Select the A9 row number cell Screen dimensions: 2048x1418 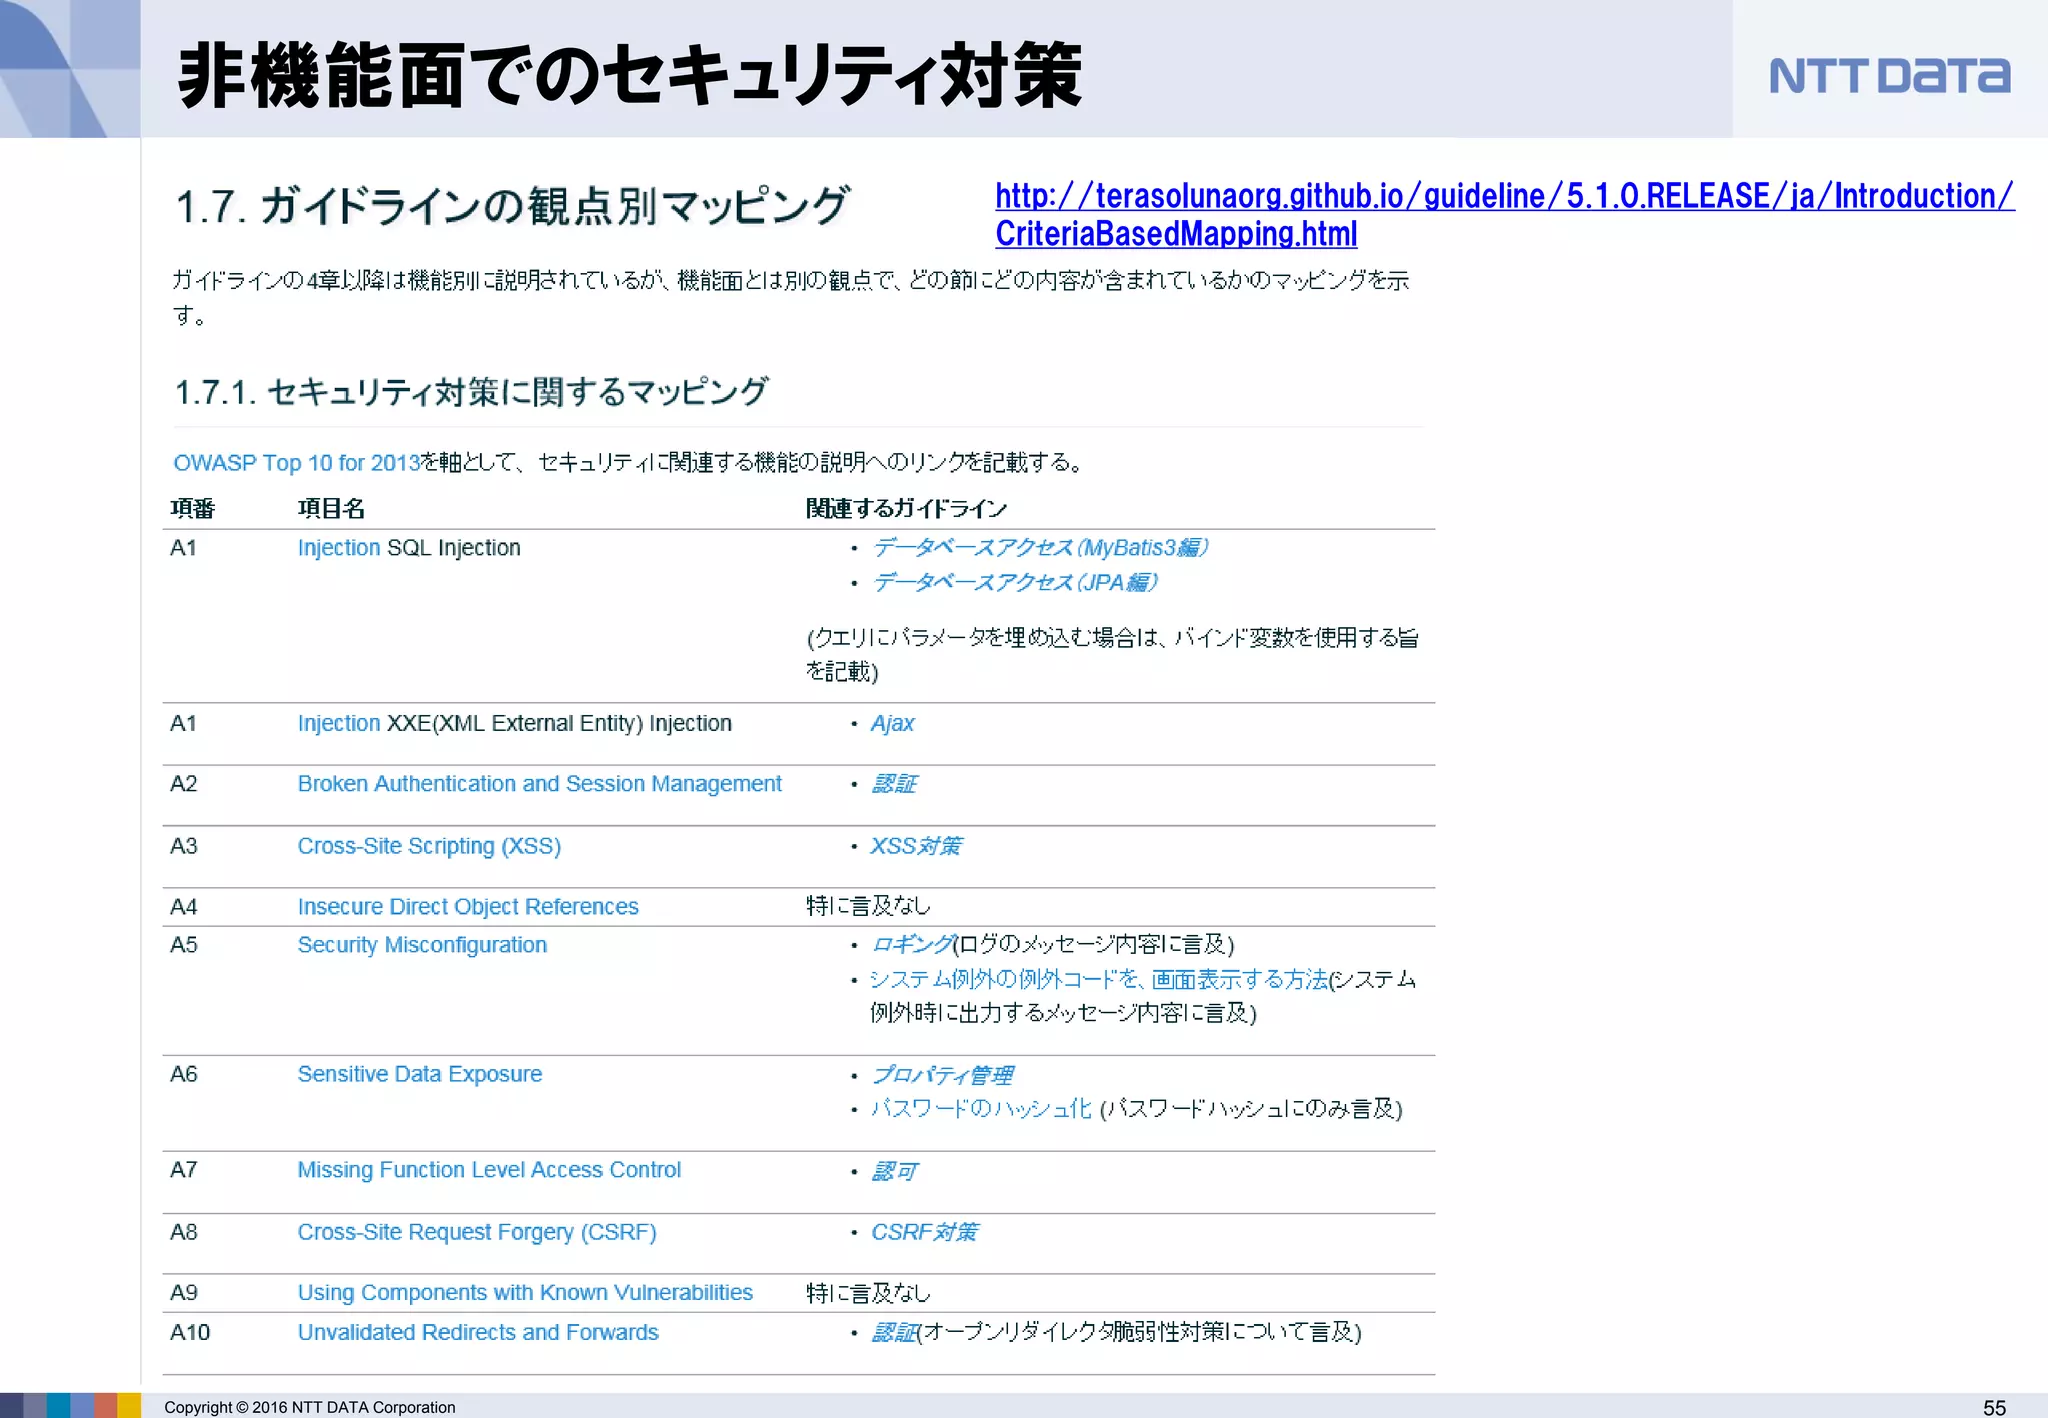[184, 1293]
